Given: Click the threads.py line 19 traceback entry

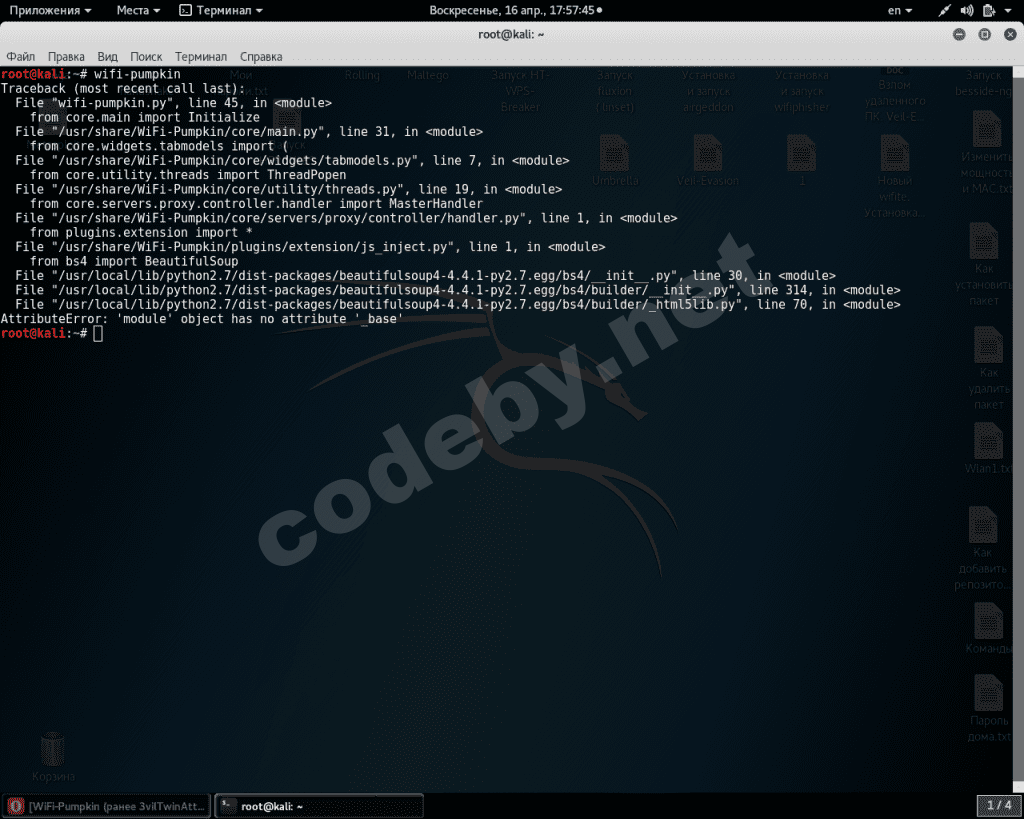Looking at the screenshot, I should coord(289,189).
